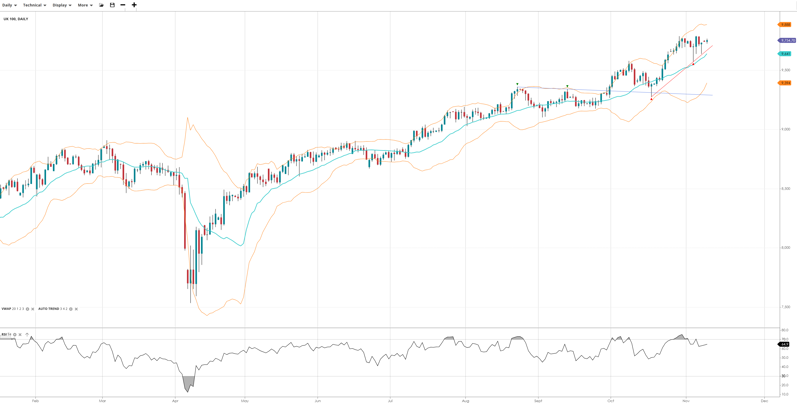Image resolution: width=797 pixels, height=404 pixels.
Task: Expand the Technical indicators menu
Action: pyautogui.click(x=34, y=5)
